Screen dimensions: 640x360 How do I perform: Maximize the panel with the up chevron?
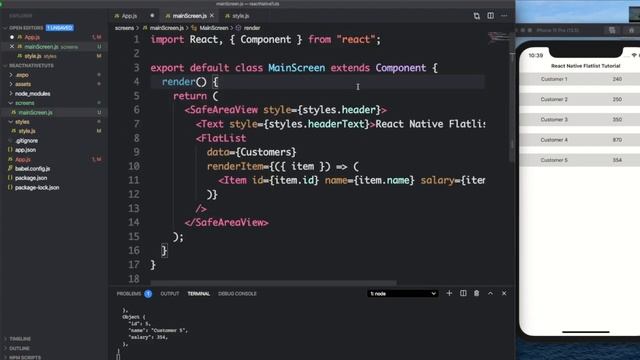tap(490, 293)
